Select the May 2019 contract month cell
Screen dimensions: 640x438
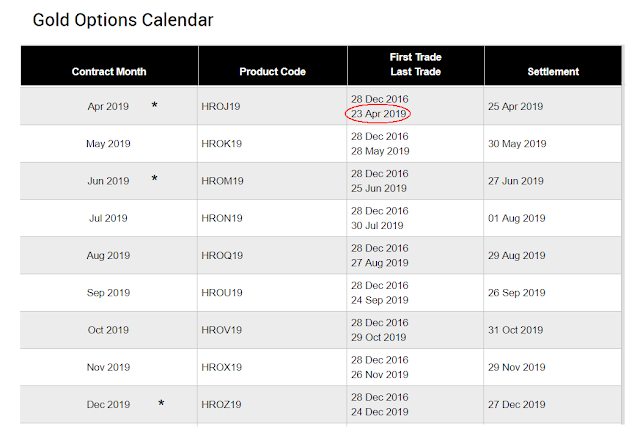click(x=108, y=143)
